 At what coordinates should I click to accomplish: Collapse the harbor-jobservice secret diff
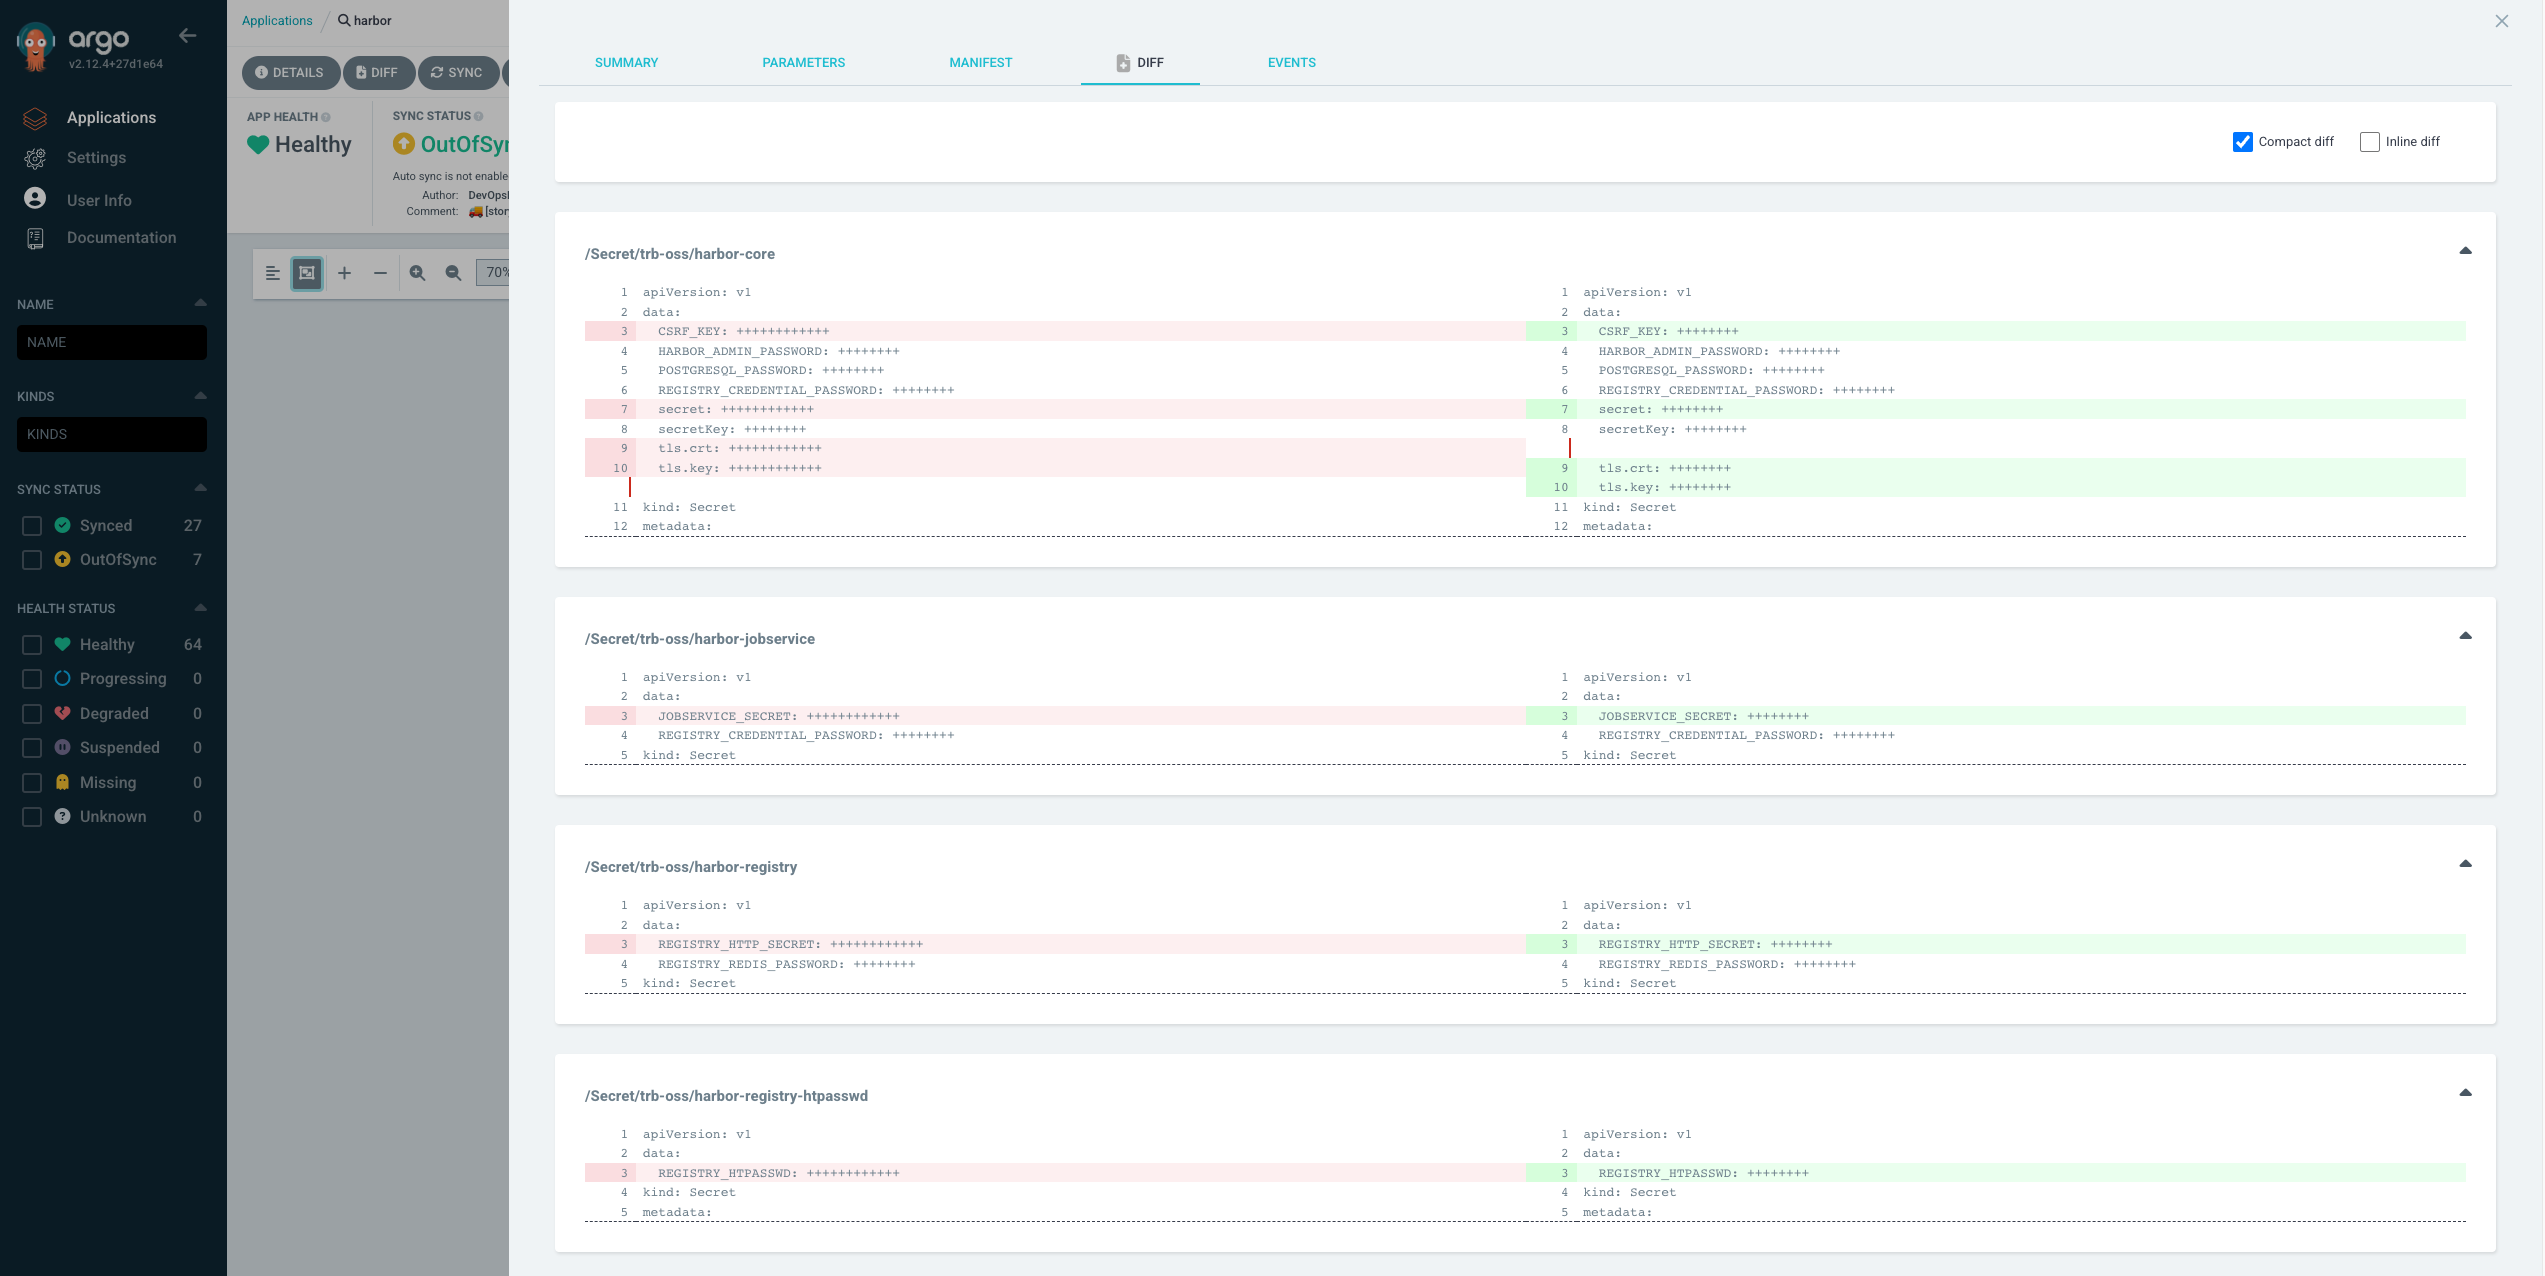2464,636
